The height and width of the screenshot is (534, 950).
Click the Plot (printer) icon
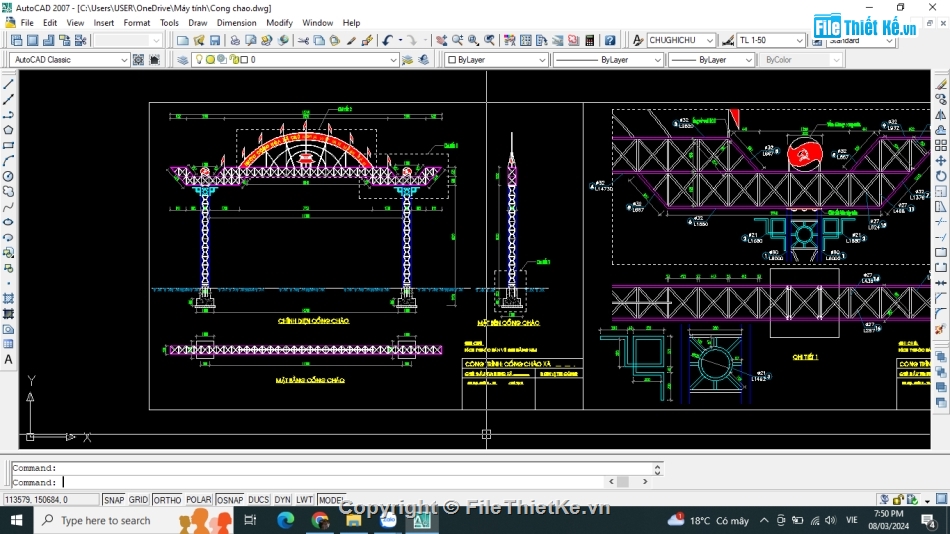(234, 41)
